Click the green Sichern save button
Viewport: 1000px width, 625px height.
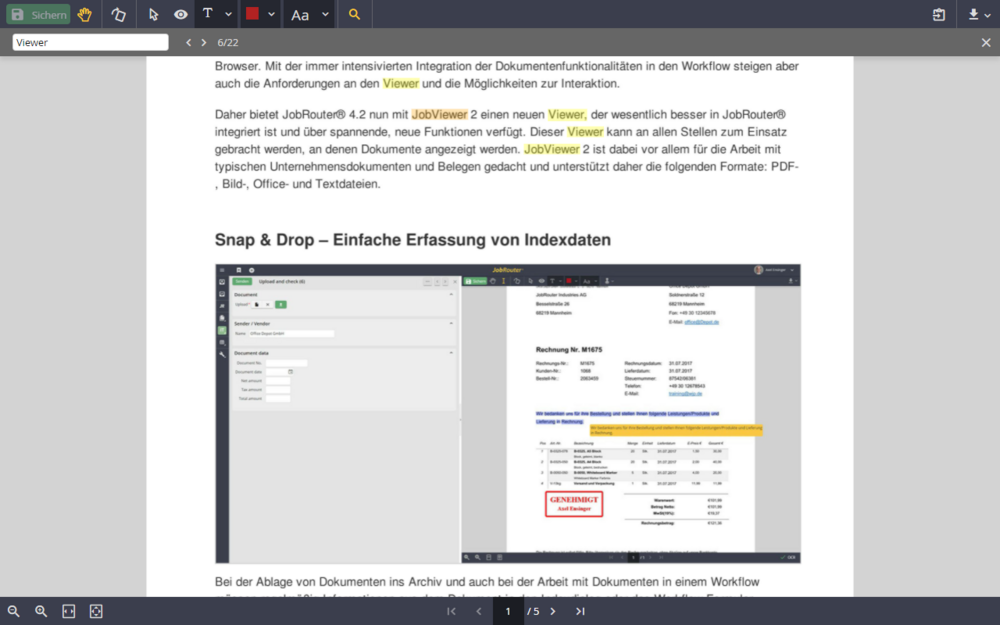click(38, 14)
